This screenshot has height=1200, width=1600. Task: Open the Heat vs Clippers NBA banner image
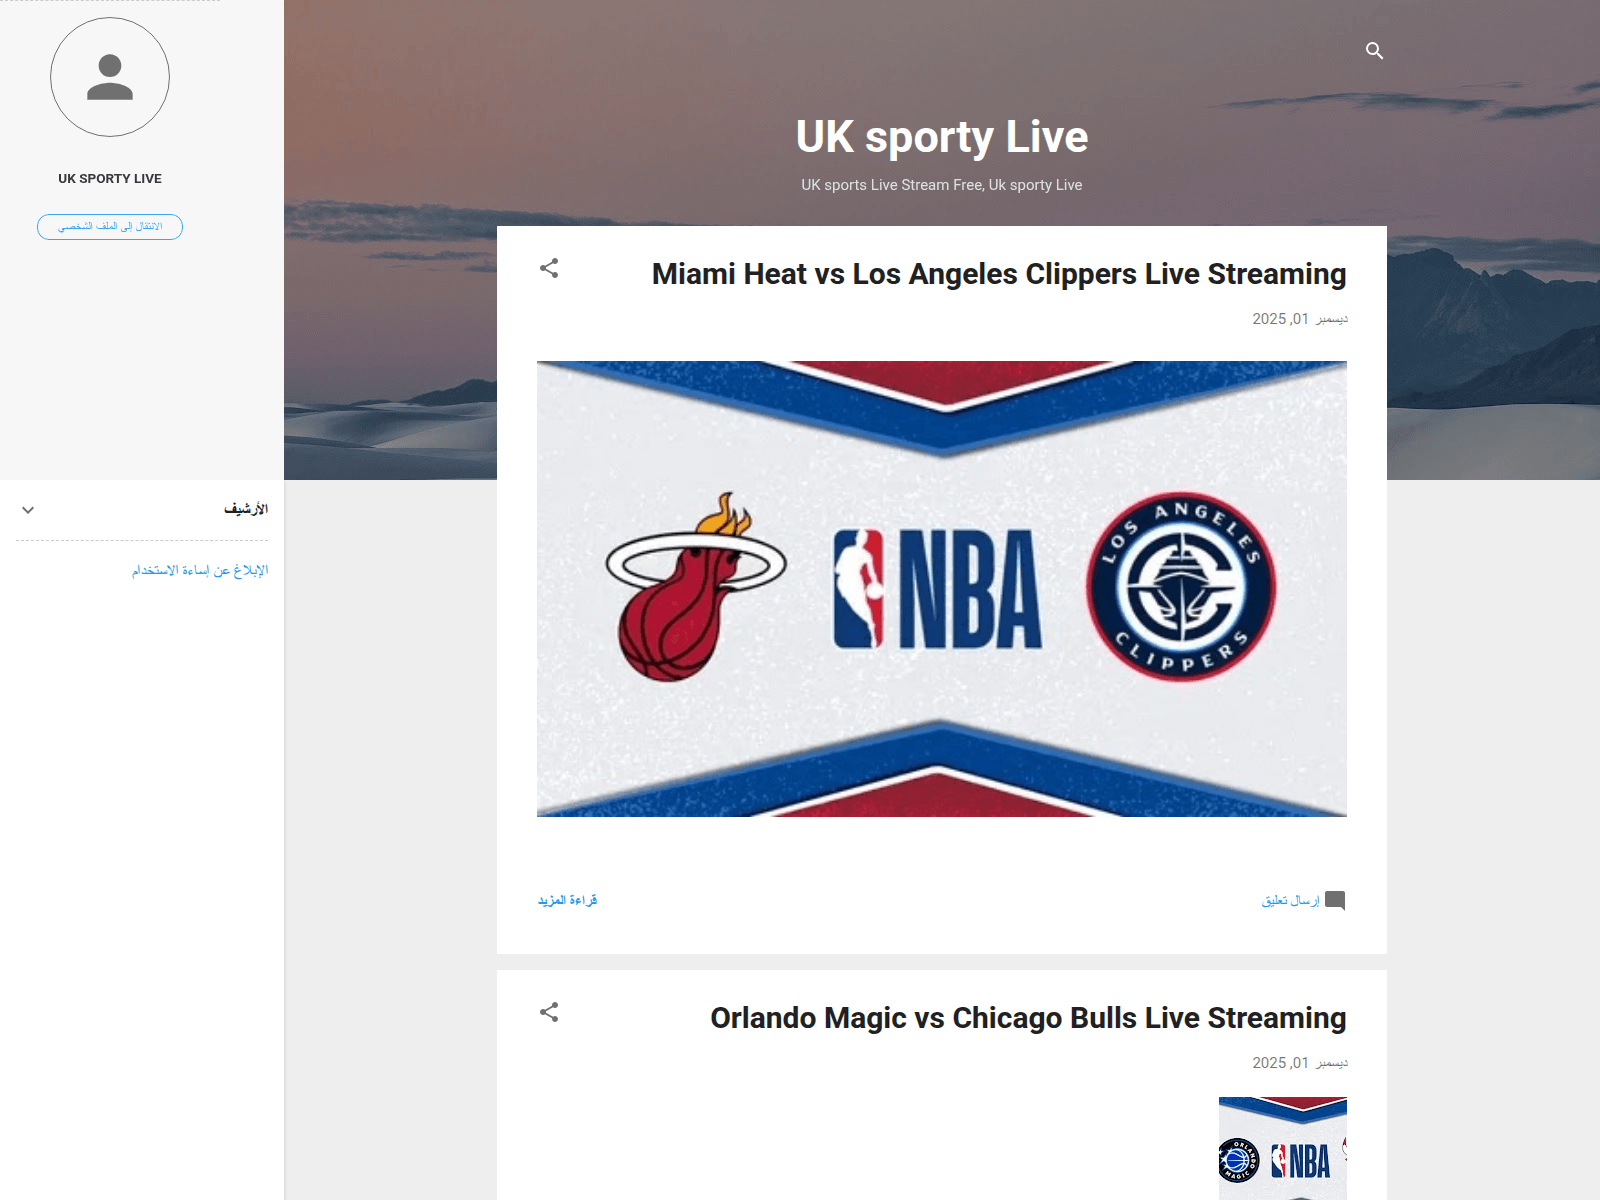click(942, 589)
